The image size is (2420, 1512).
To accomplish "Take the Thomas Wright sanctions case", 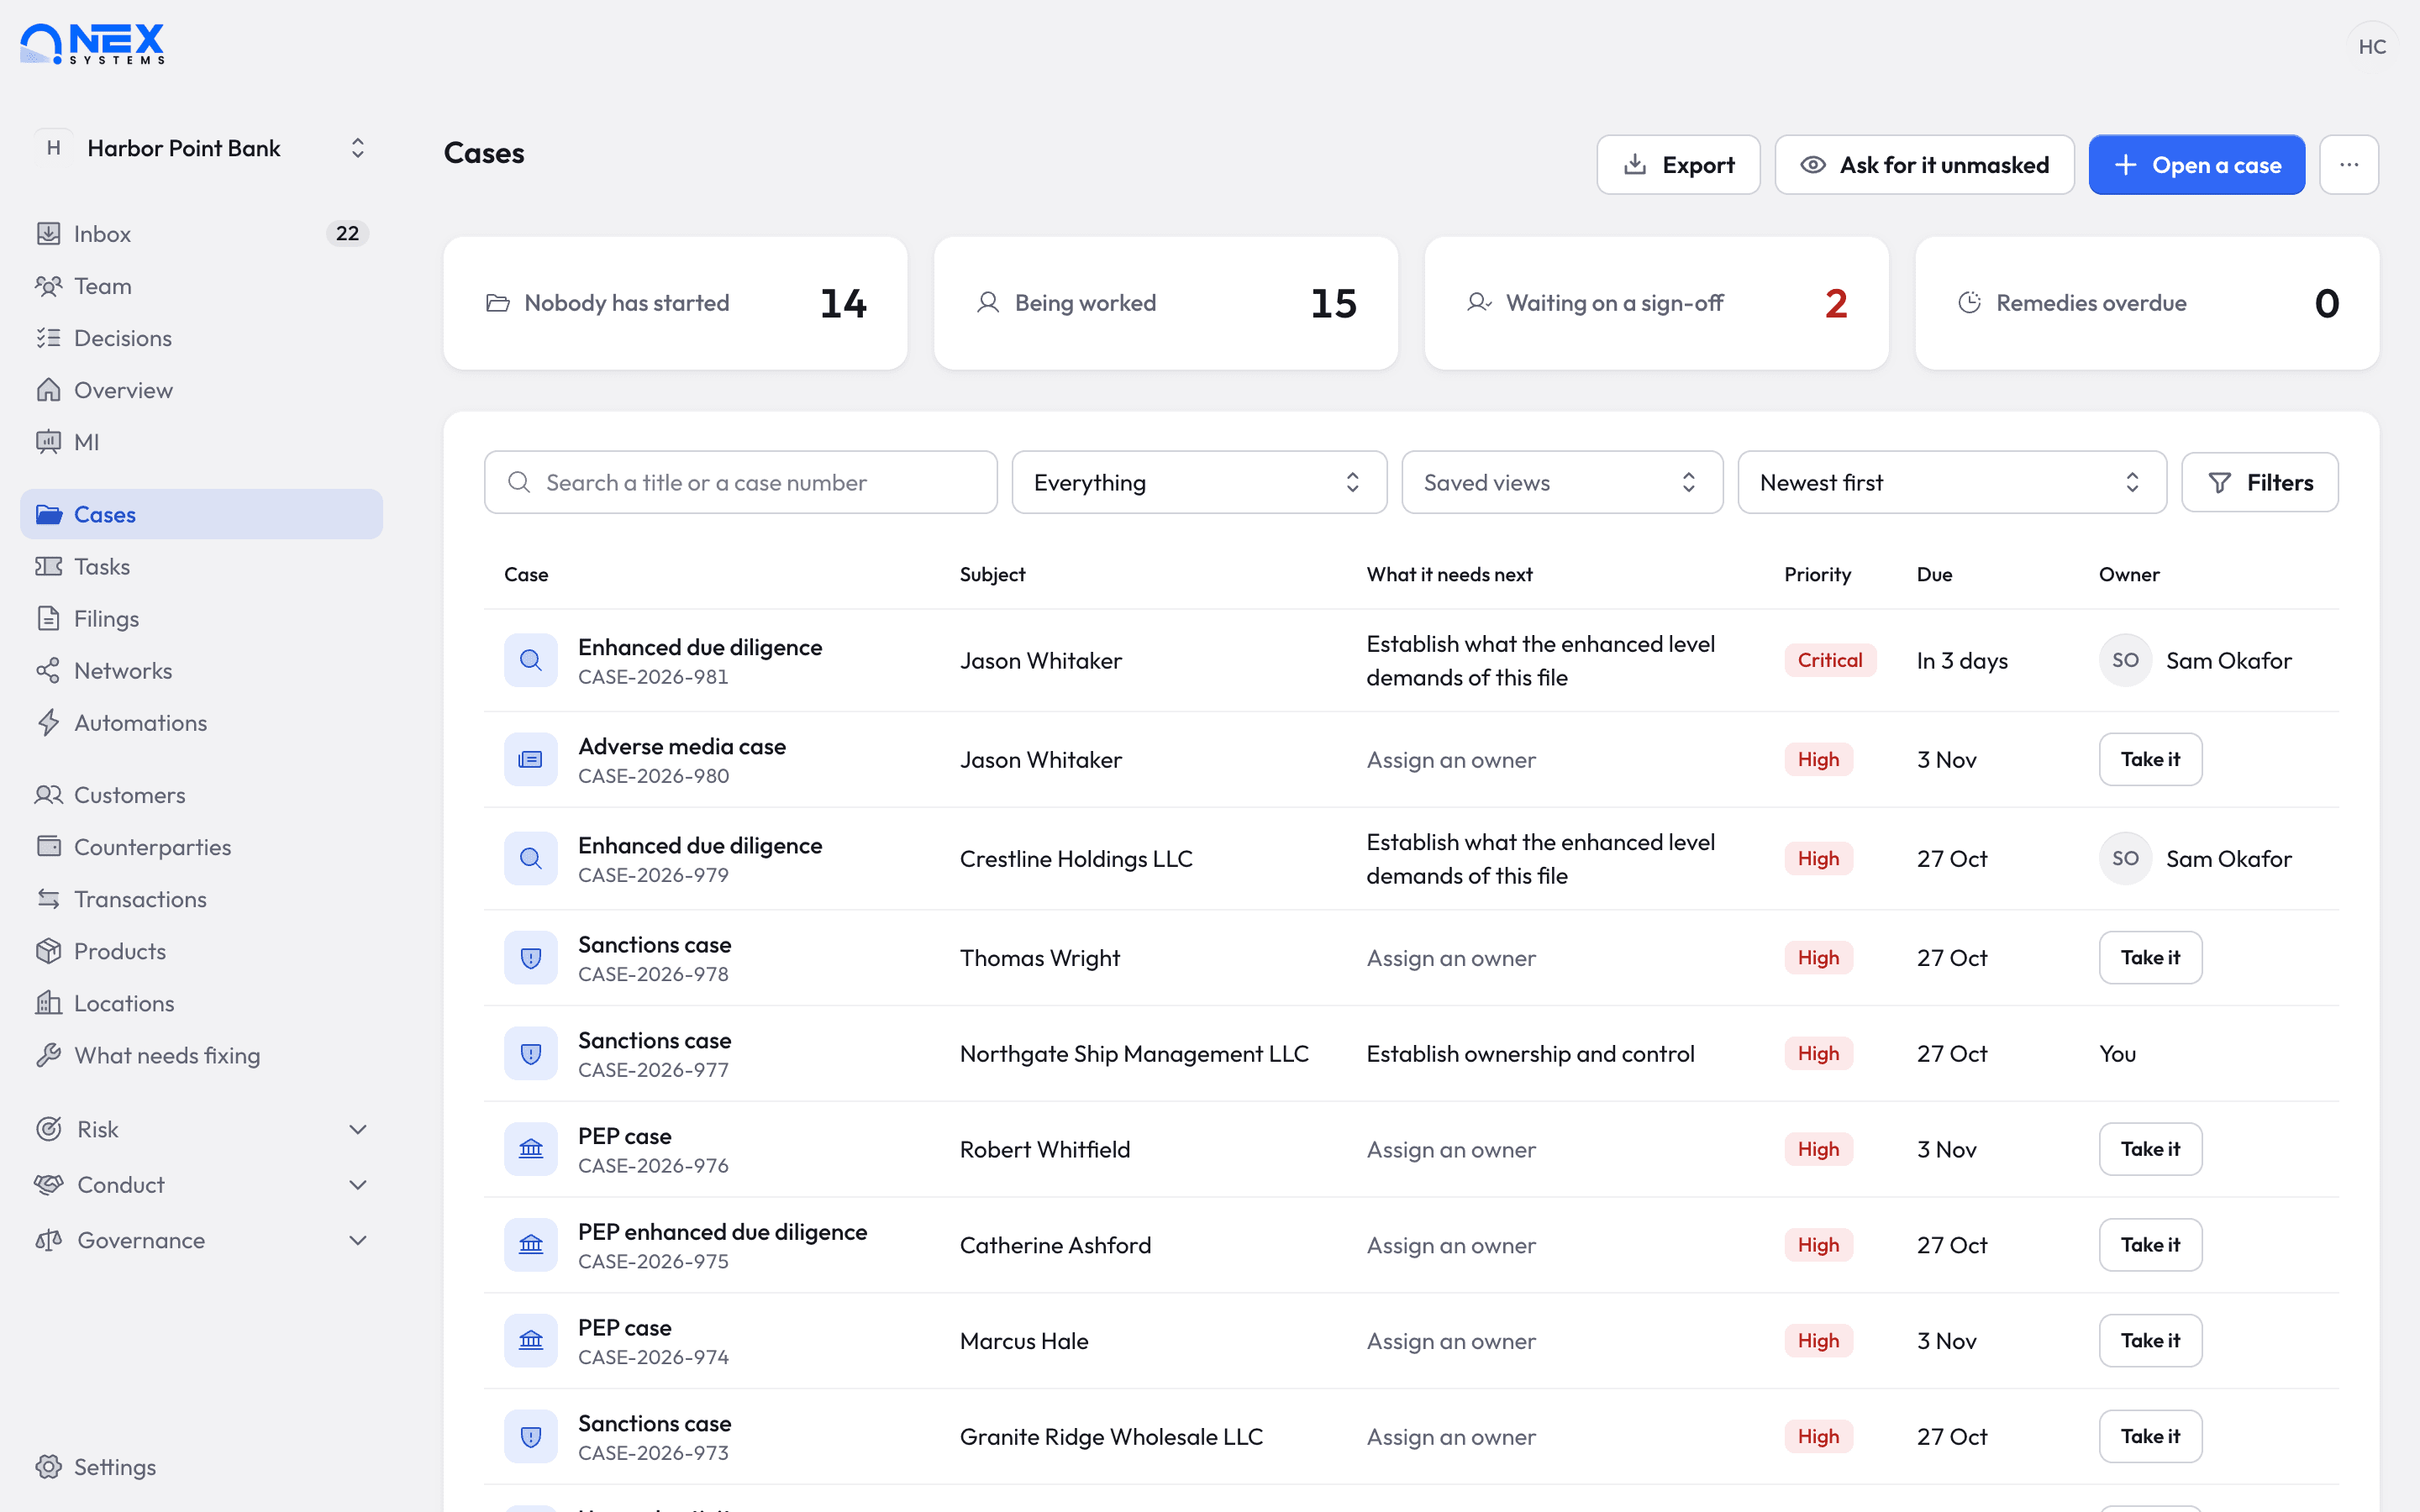I will coord(2150,957).
